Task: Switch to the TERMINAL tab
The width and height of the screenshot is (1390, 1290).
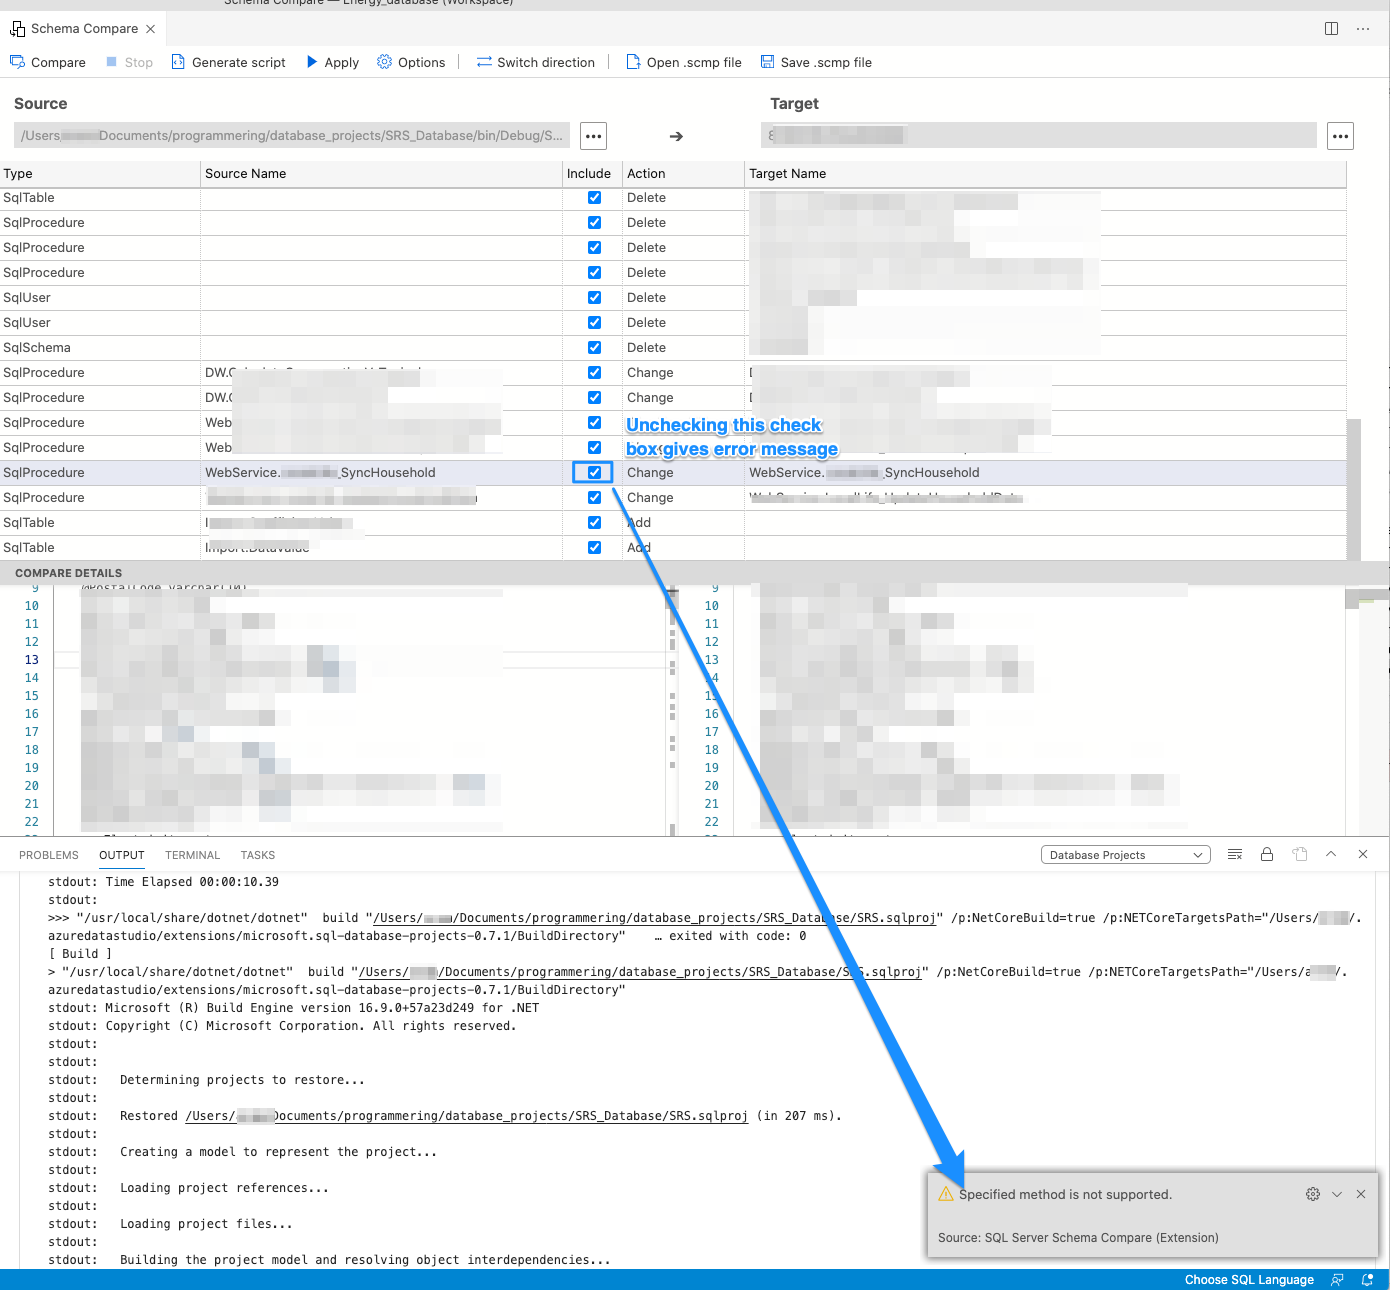Action: coord(192,855)
